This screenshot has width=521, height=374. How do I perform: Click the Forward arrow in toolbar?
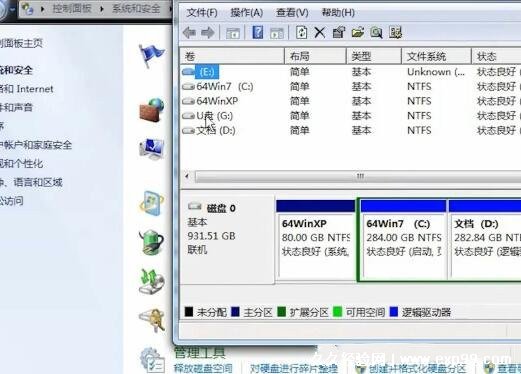[208, 33]
